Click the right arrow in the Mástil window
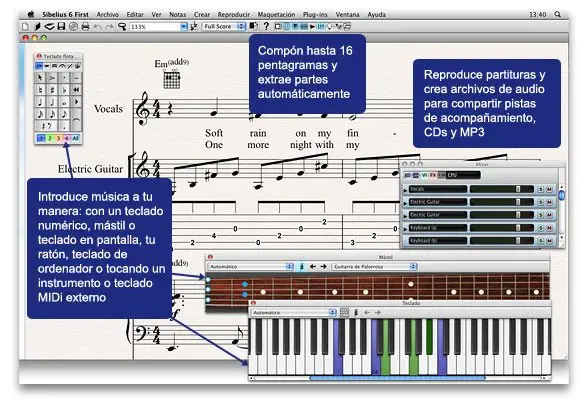This screenshot has height=400, width=588. 324,267
